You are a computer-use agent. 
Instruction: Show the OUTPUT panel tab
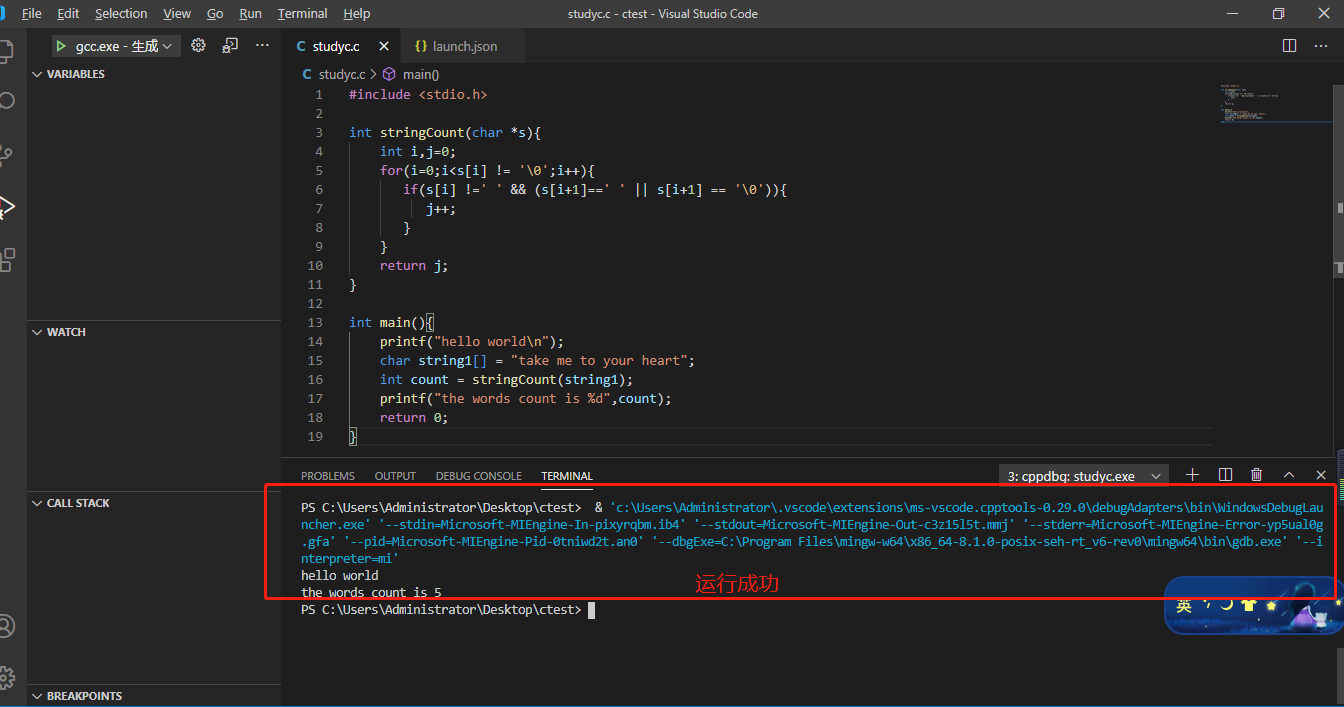[x=395, y=476]
